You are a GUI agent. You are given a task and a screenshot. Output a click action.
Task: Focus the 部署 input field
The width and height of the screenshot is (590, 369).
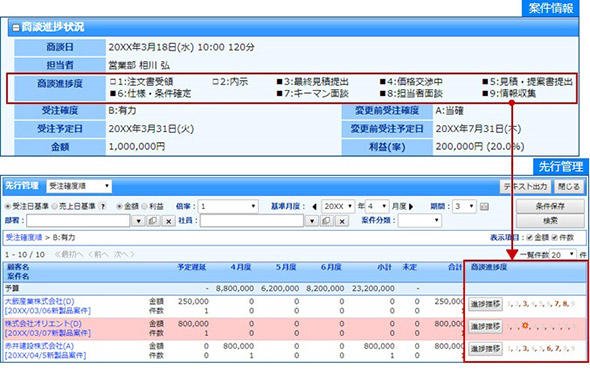pyautogui.click(x=78, y=221)
